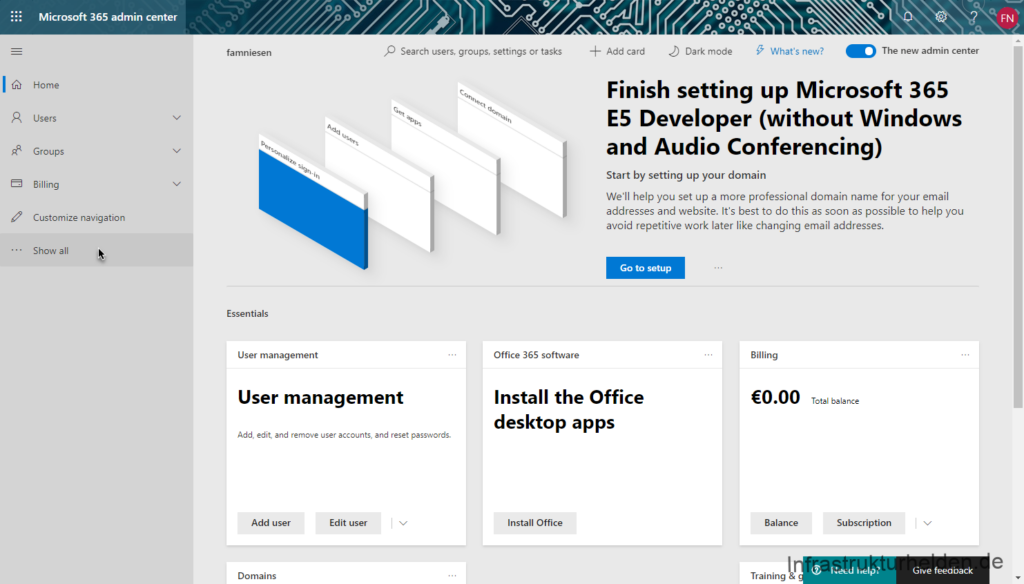The width and height of the screenshot is (1024, 584).
Task: Toggle The new admin center switch
Action: coord(860,51)
